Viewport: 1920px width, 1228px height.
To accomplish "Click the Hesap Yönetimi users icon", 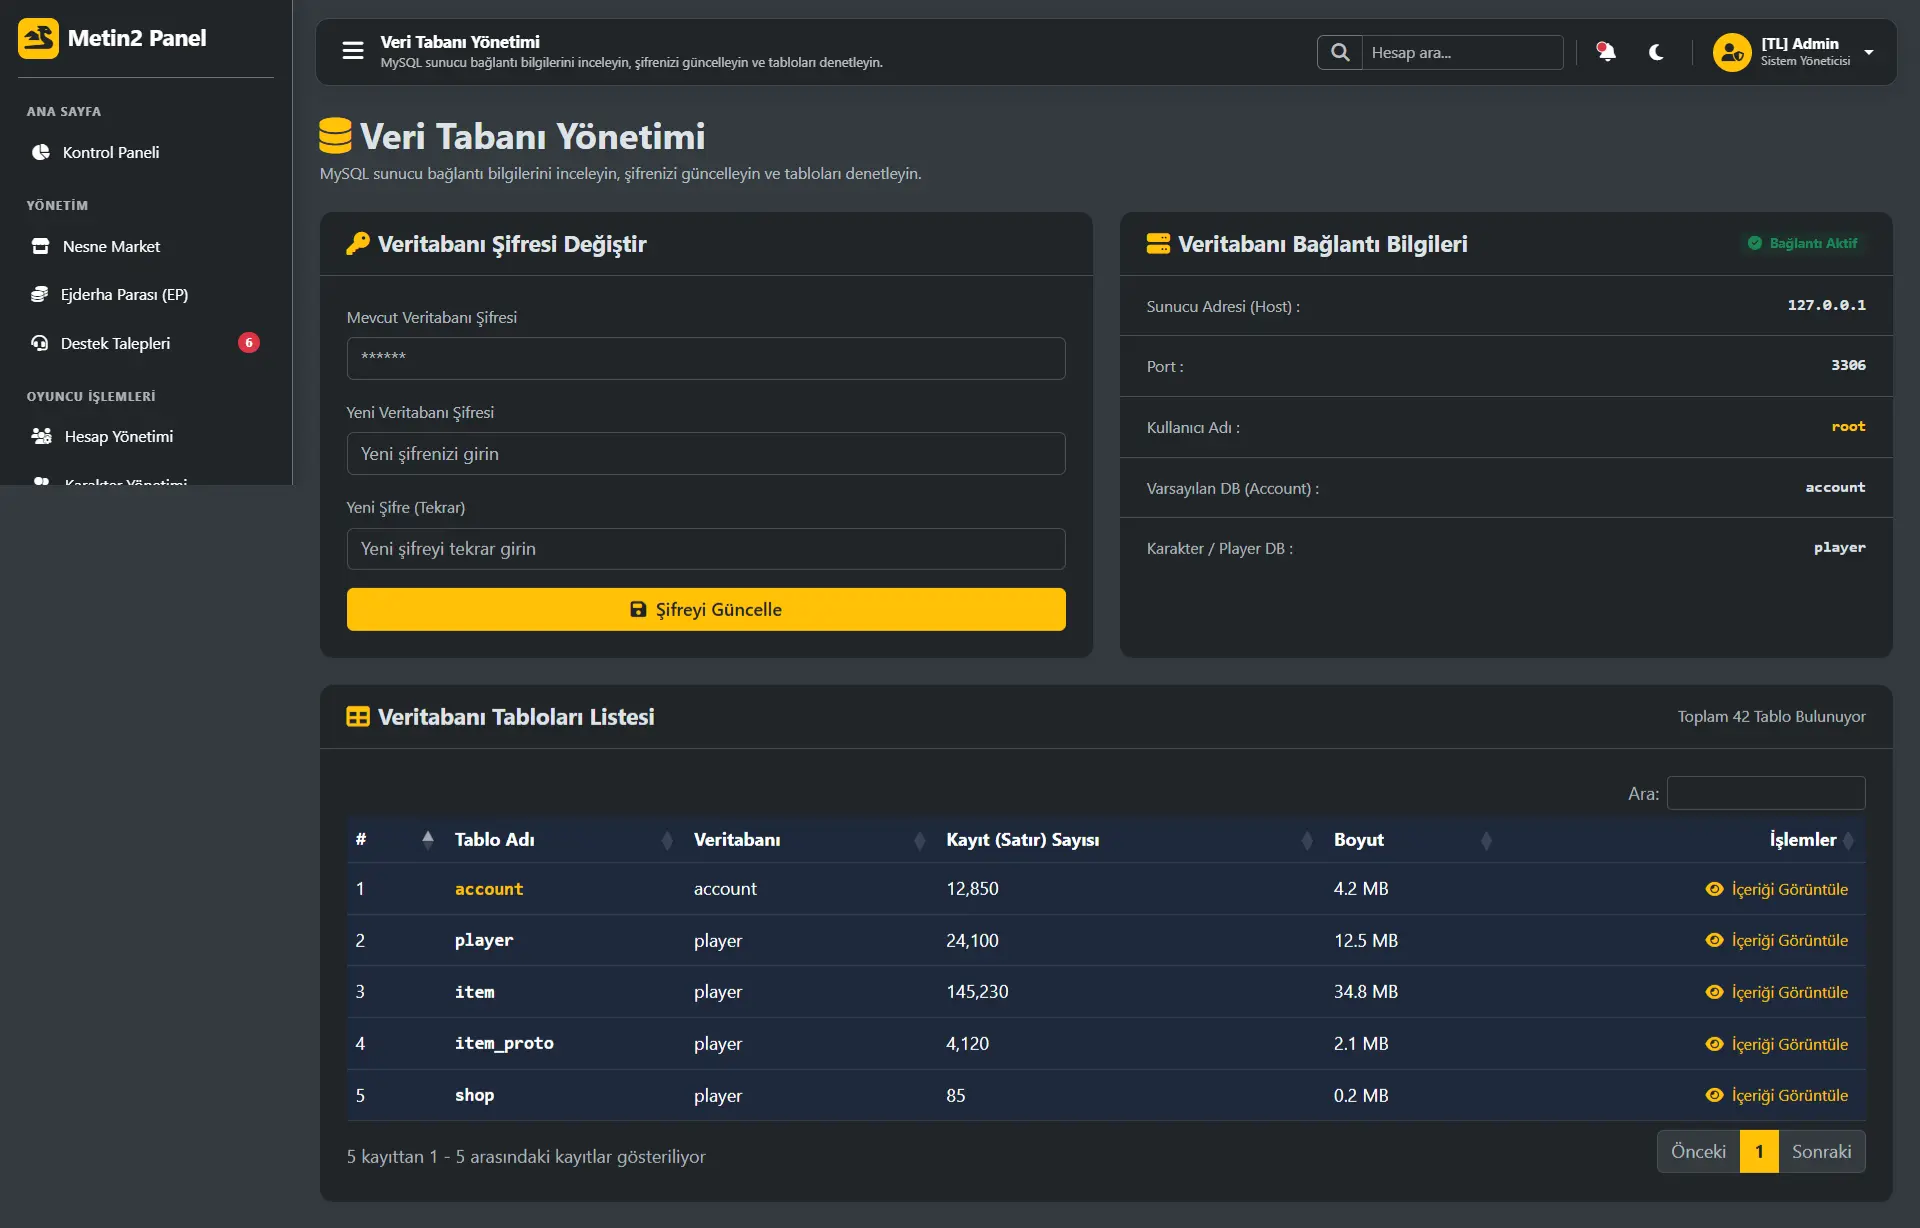I will [42, 436].
